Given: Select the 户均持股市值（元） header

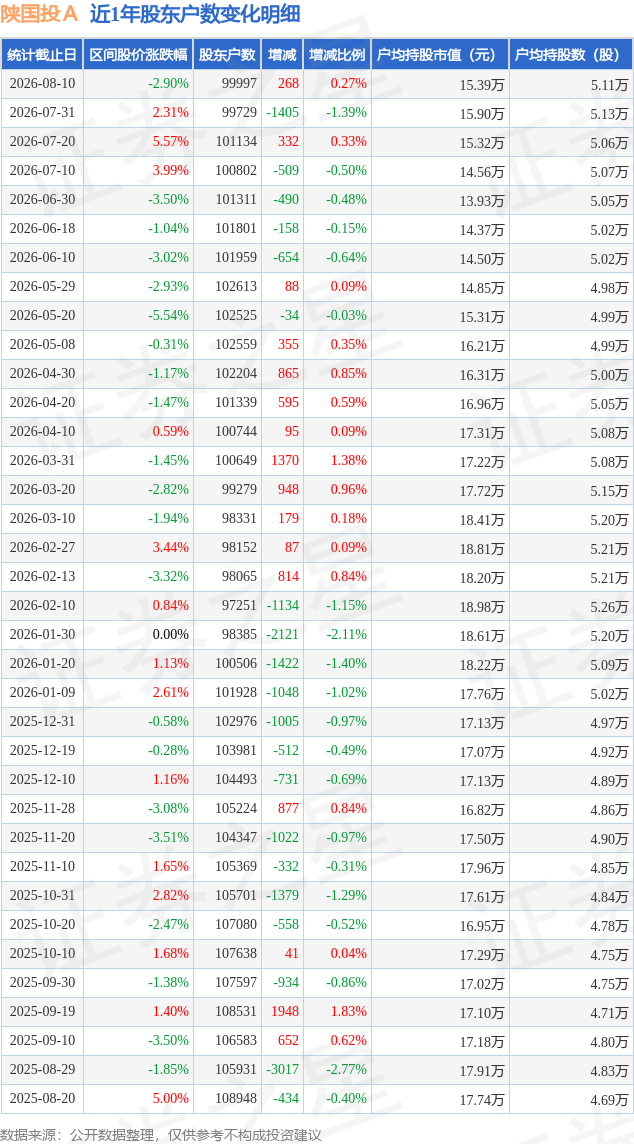Looking at the screenshot, I should 439,55.
